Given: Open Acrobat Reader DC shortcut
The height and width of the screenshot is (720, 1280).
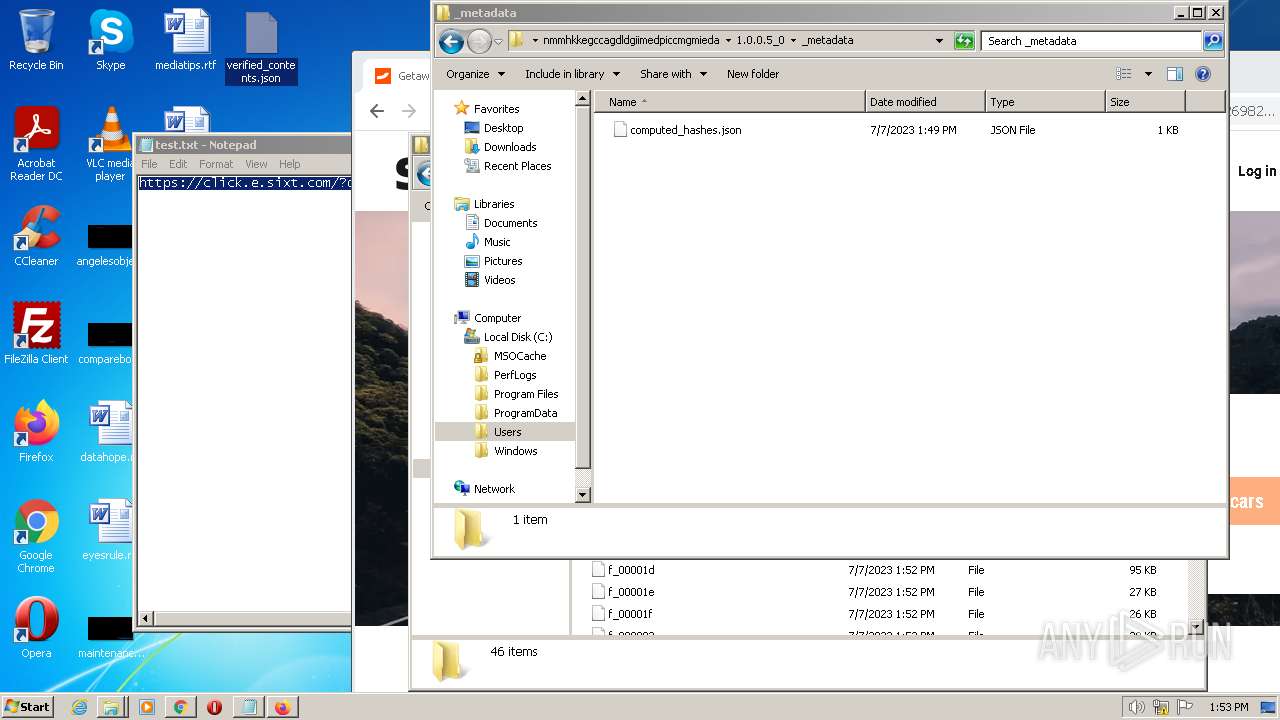Looking at the screenshot, I should 36,144.
